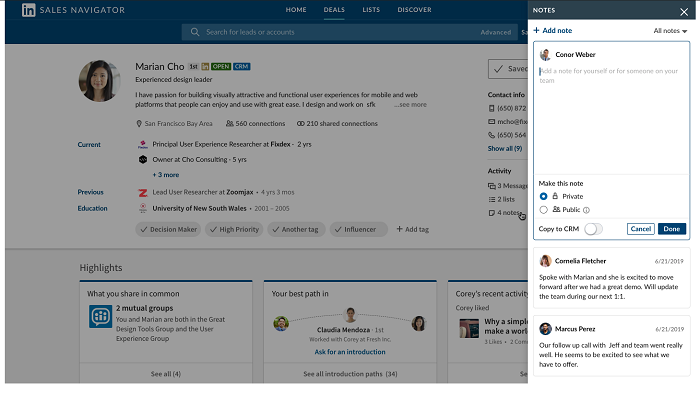The image size is (700, 394).
Task: Expand the summary with …see more
Action: pyautogui.click(x=410, y=104)
